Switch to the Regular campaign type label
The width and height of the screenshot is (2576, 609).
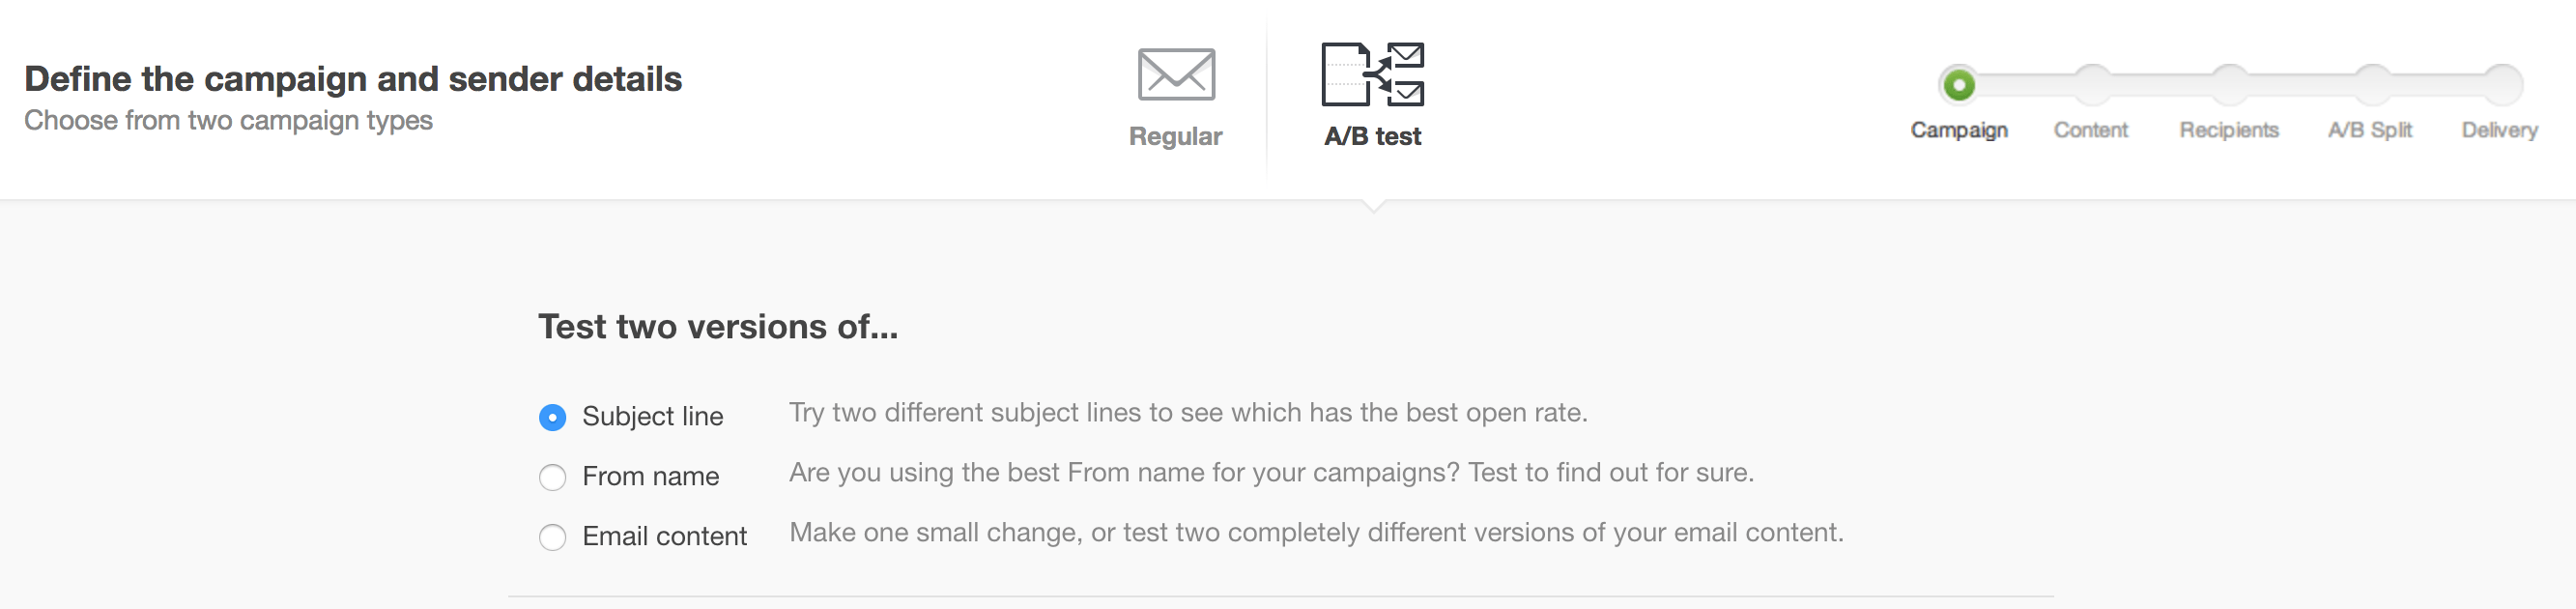(x=1175, y=136)
